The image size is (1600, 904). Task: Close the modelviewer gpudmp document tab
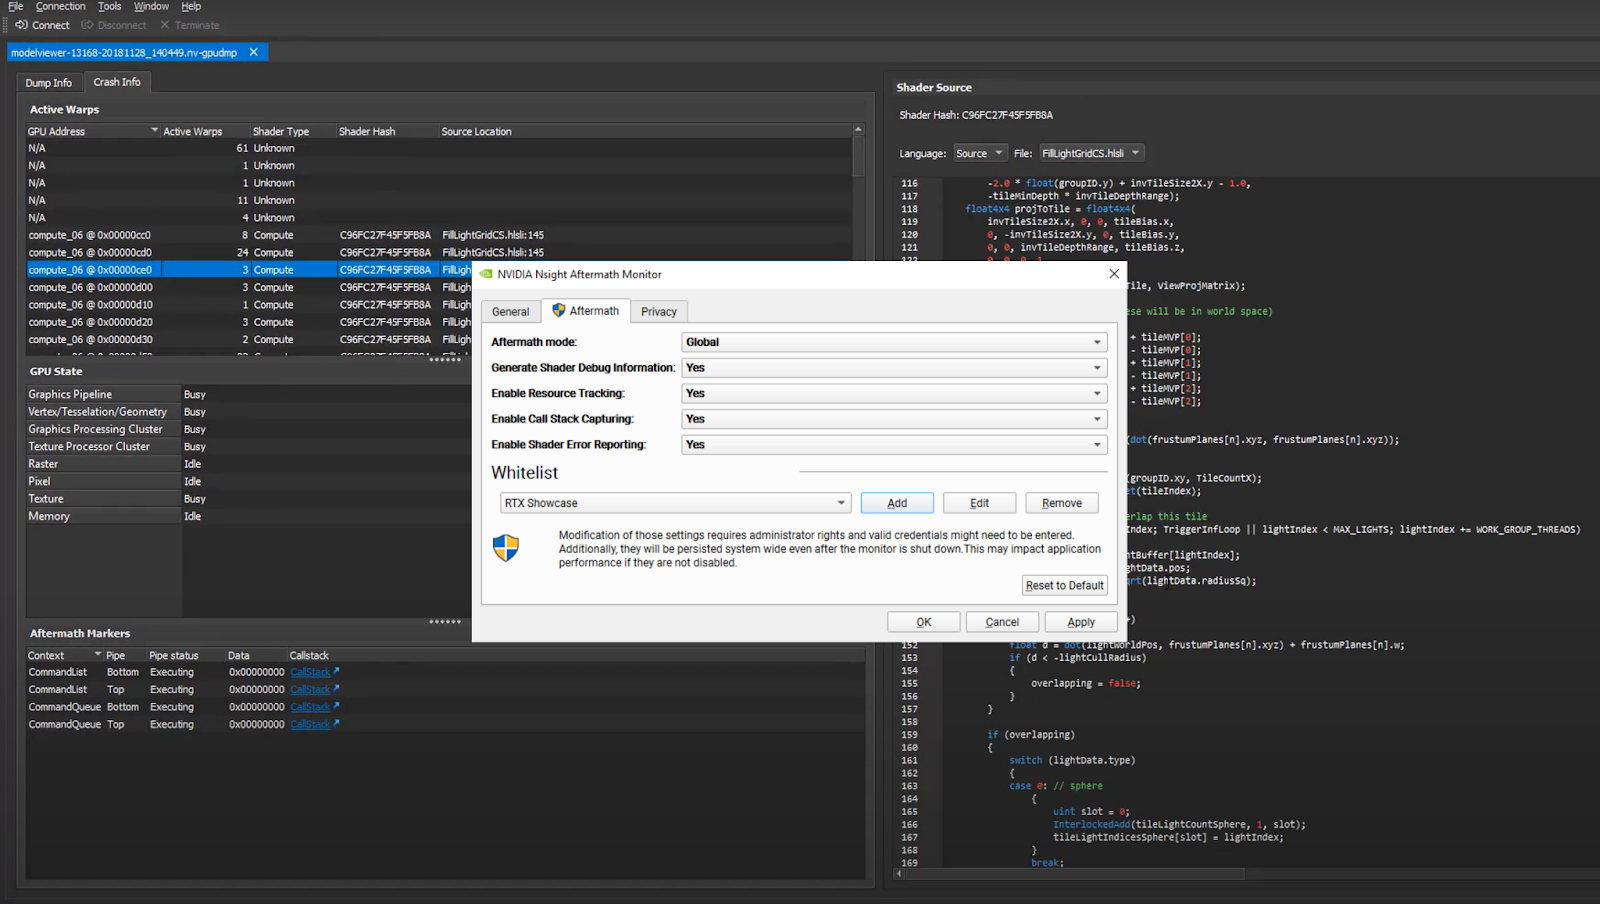(x=253, y=52)
